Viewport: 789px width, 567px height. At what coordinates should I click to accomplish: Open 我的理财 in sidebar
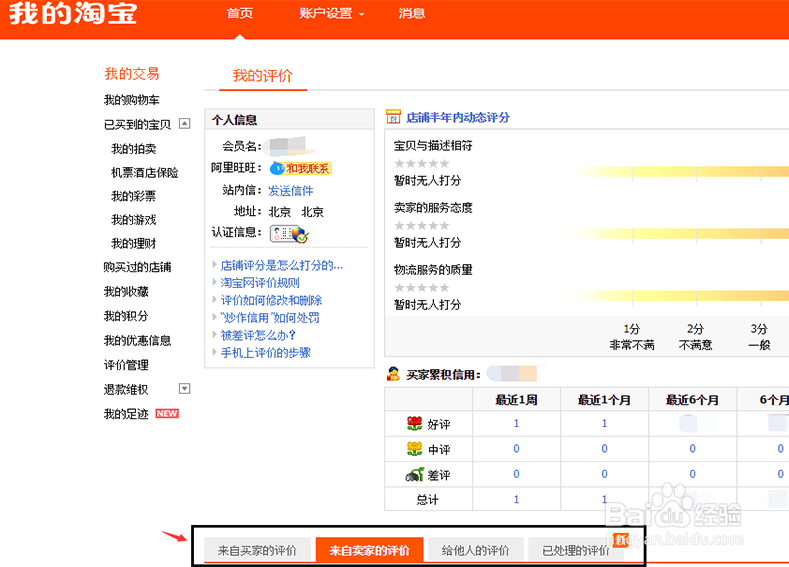coord(133,244)
